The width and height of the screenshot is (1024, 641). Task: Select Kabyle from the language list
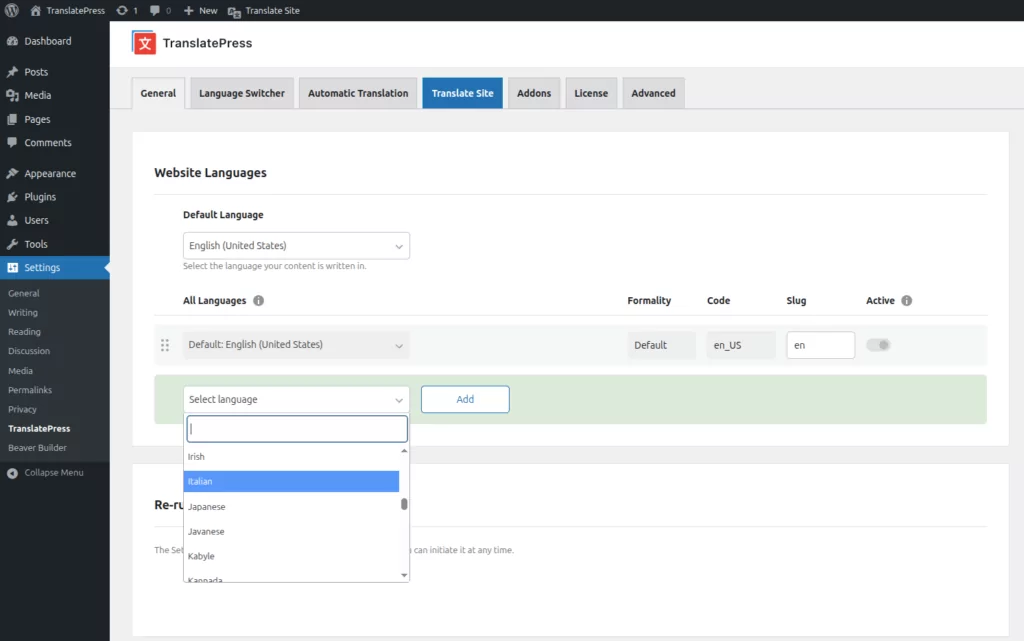click(291, 556)
